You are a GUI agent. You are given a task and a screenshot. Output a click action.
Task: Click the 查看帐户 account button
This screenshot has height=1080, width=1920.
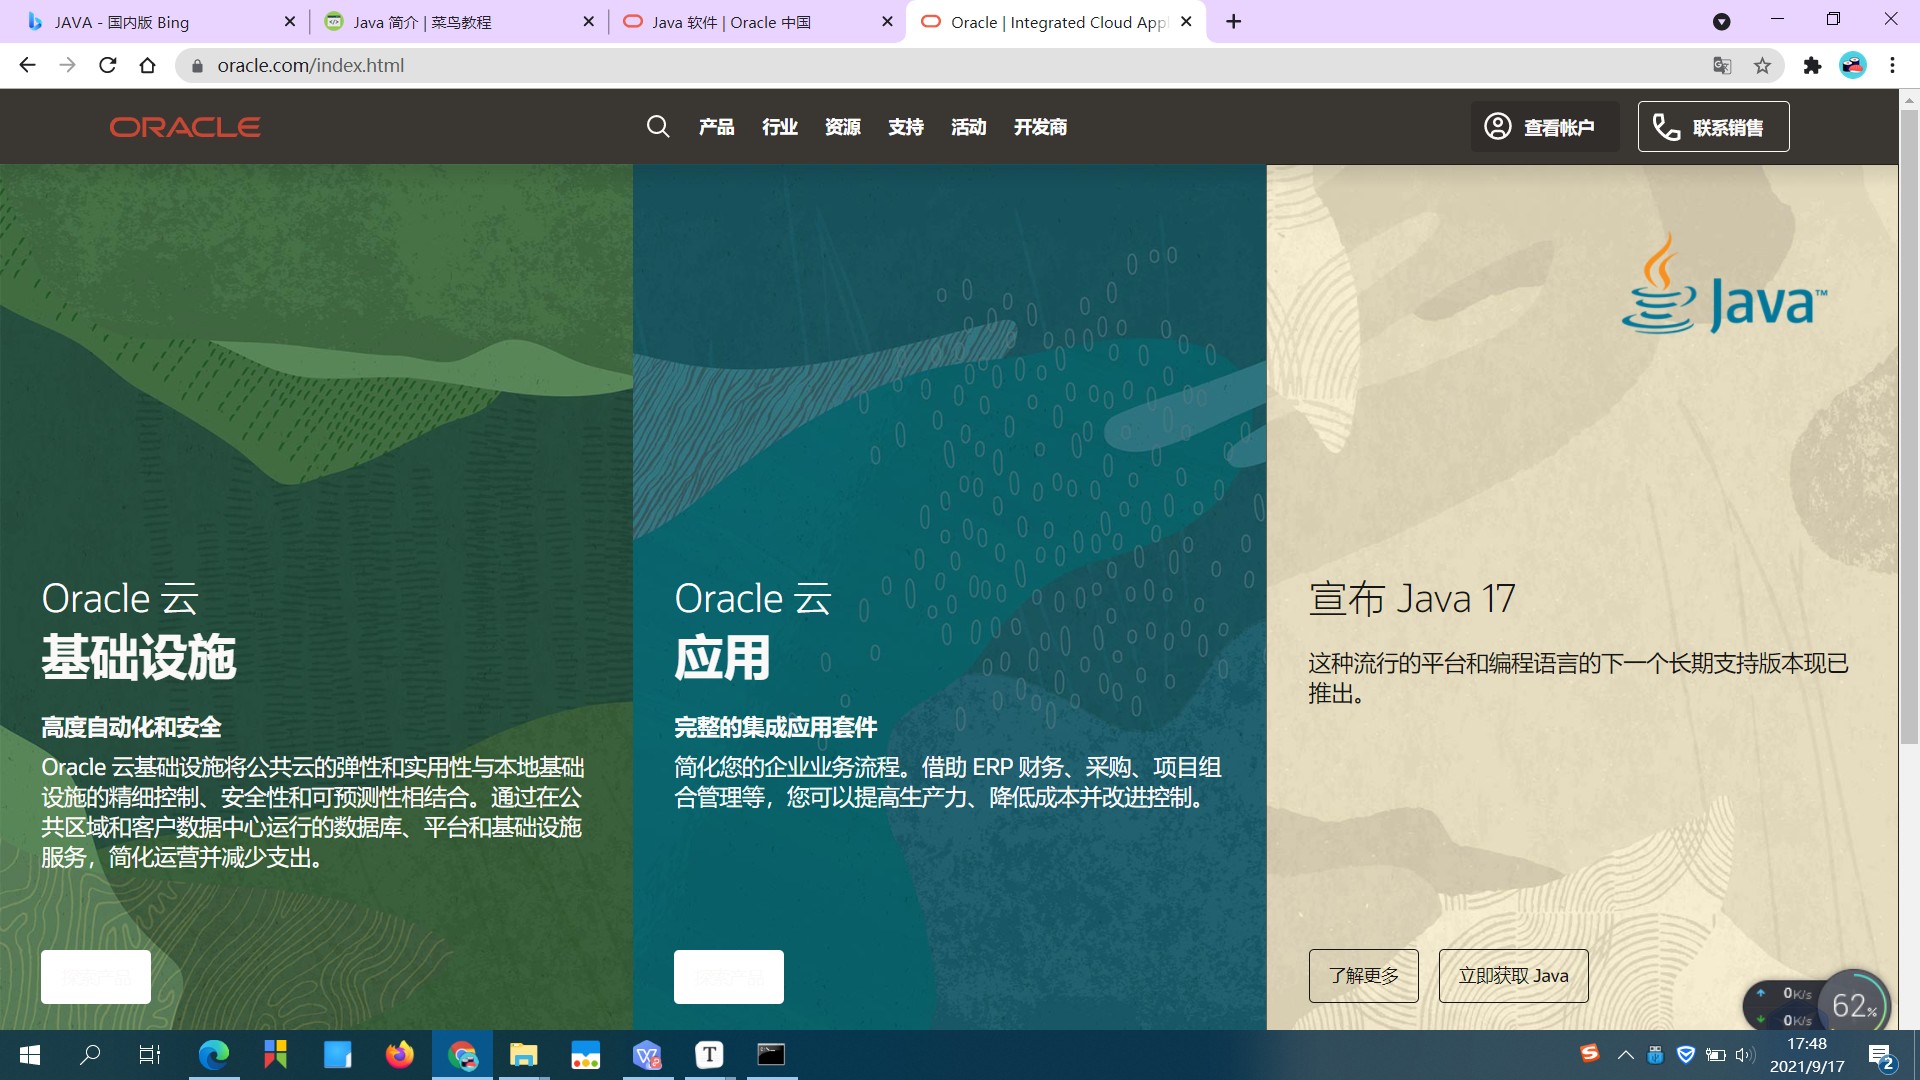(1545, 127)
